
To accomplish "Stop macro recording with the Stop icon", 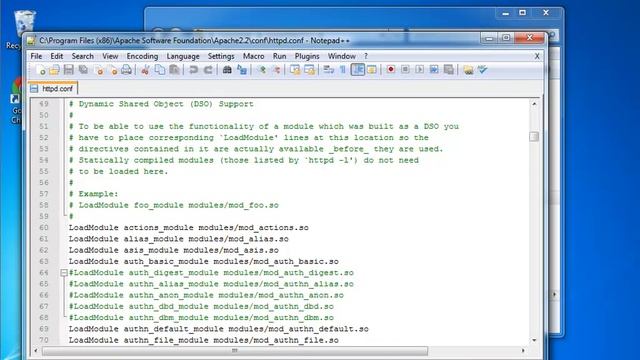I will (405, 70).
